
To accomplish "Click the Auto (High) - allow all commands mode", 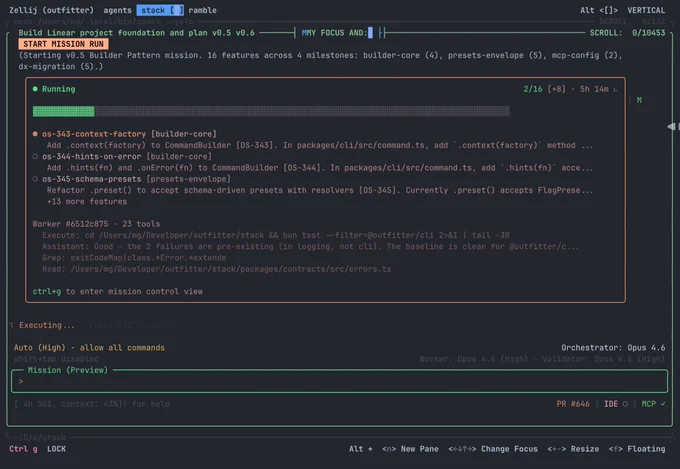I will [89, 348].
